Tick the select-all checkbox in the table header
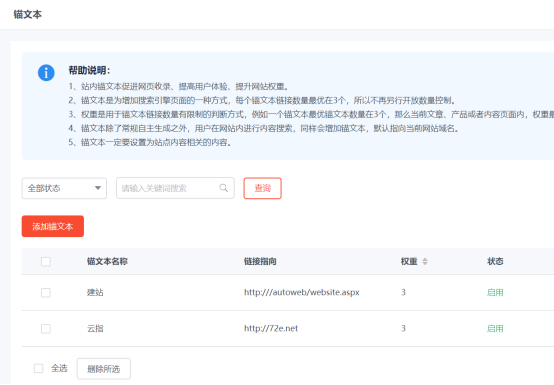The width and height of the screenshot is (554, 385). 46,261
